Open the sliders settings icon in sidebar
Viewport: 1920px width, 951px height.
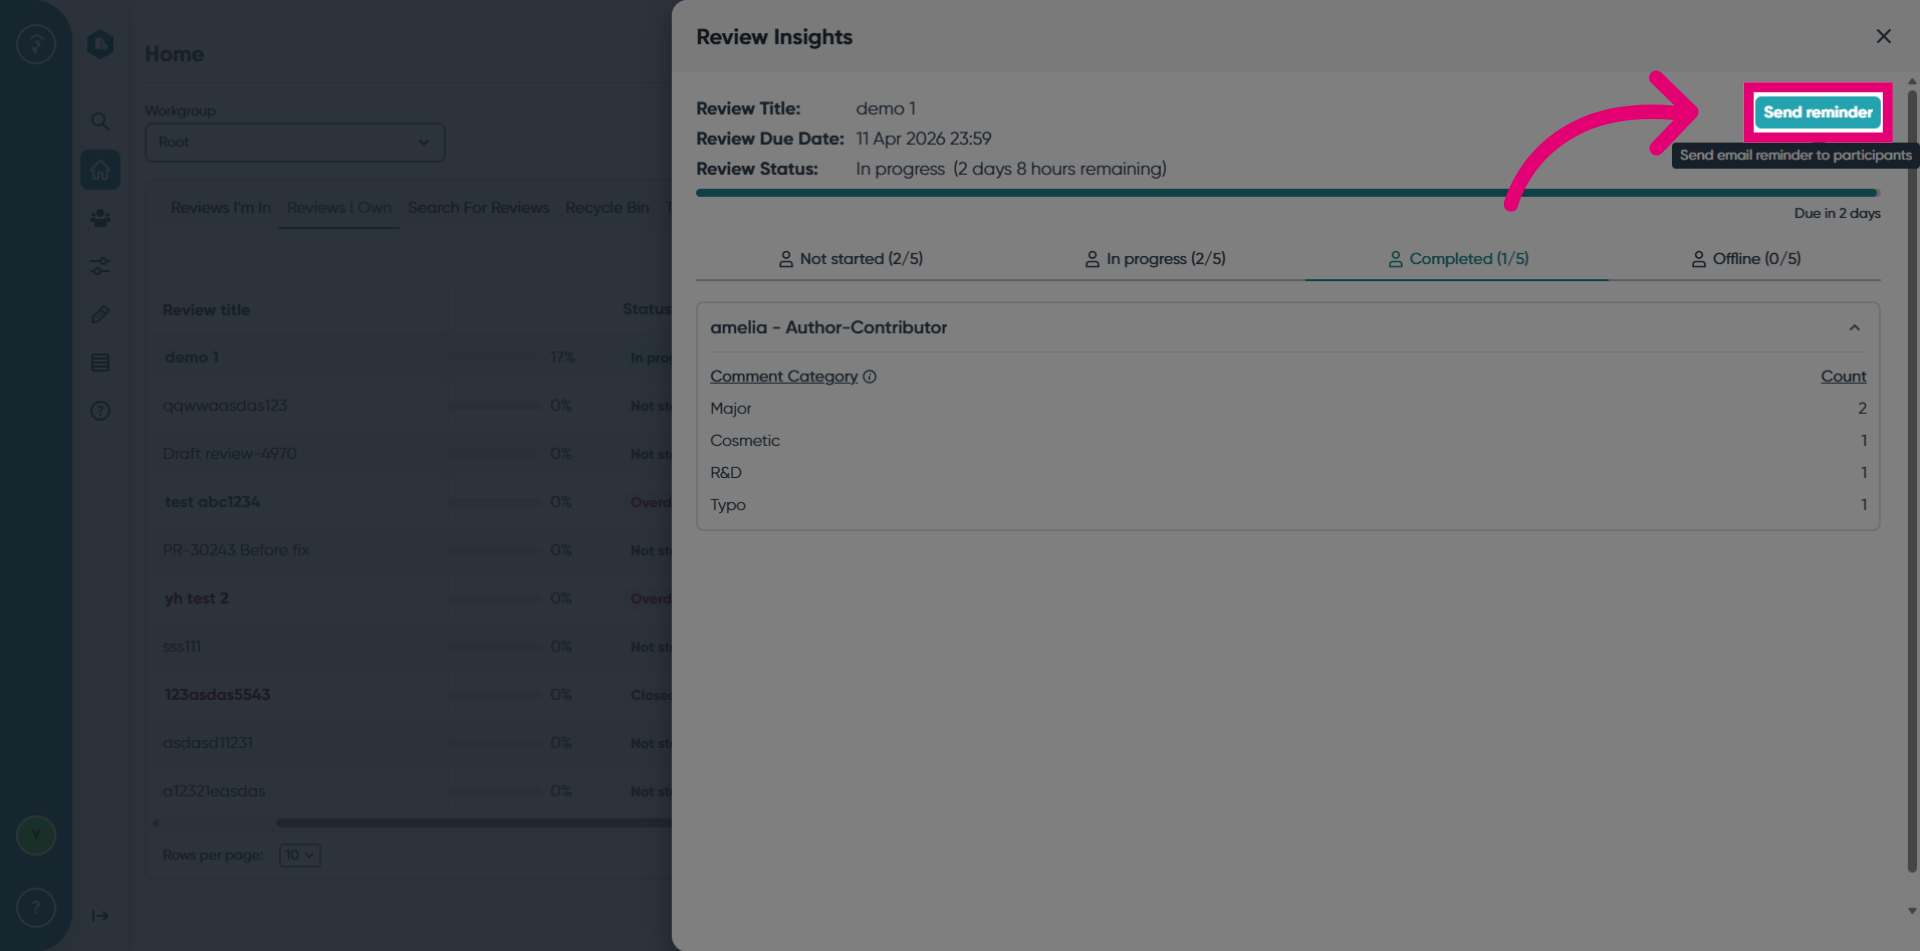click(100, 266)
